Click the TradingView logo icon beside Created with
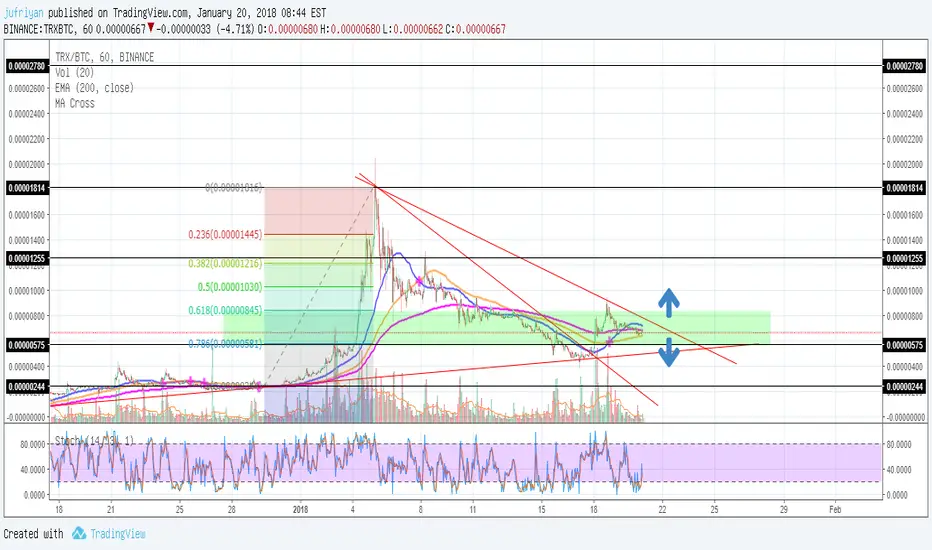The height and width of the screenshot is (550, 932). tap(79, 533)
